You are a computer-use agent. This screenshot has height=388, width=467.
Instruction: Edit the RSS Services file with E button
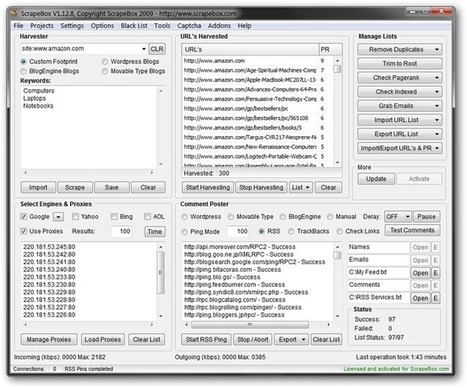pyautogui.click(x=435, y=298)
